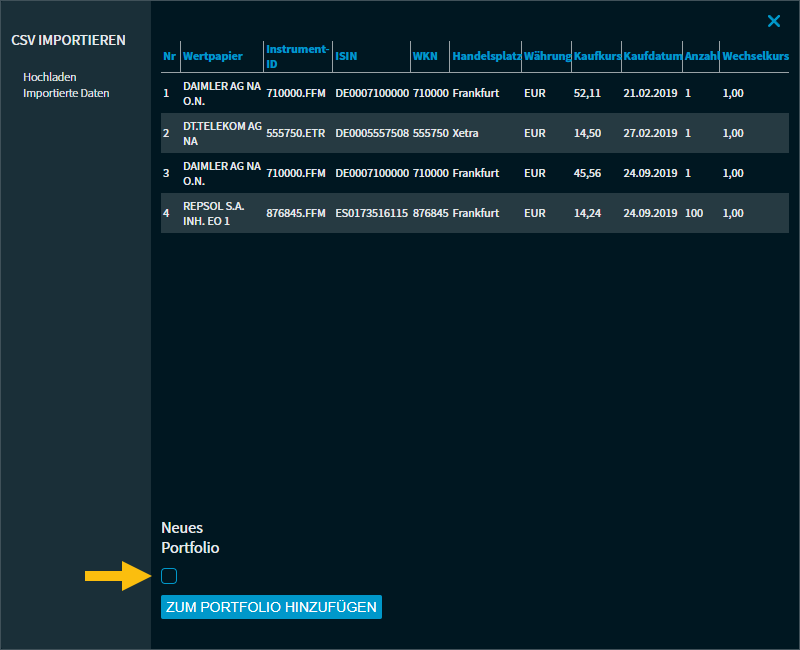This screenshot has height=650, width=800.
Task: Tick the Neues Portfolio checkbox
Action: (x=169, y=575)
